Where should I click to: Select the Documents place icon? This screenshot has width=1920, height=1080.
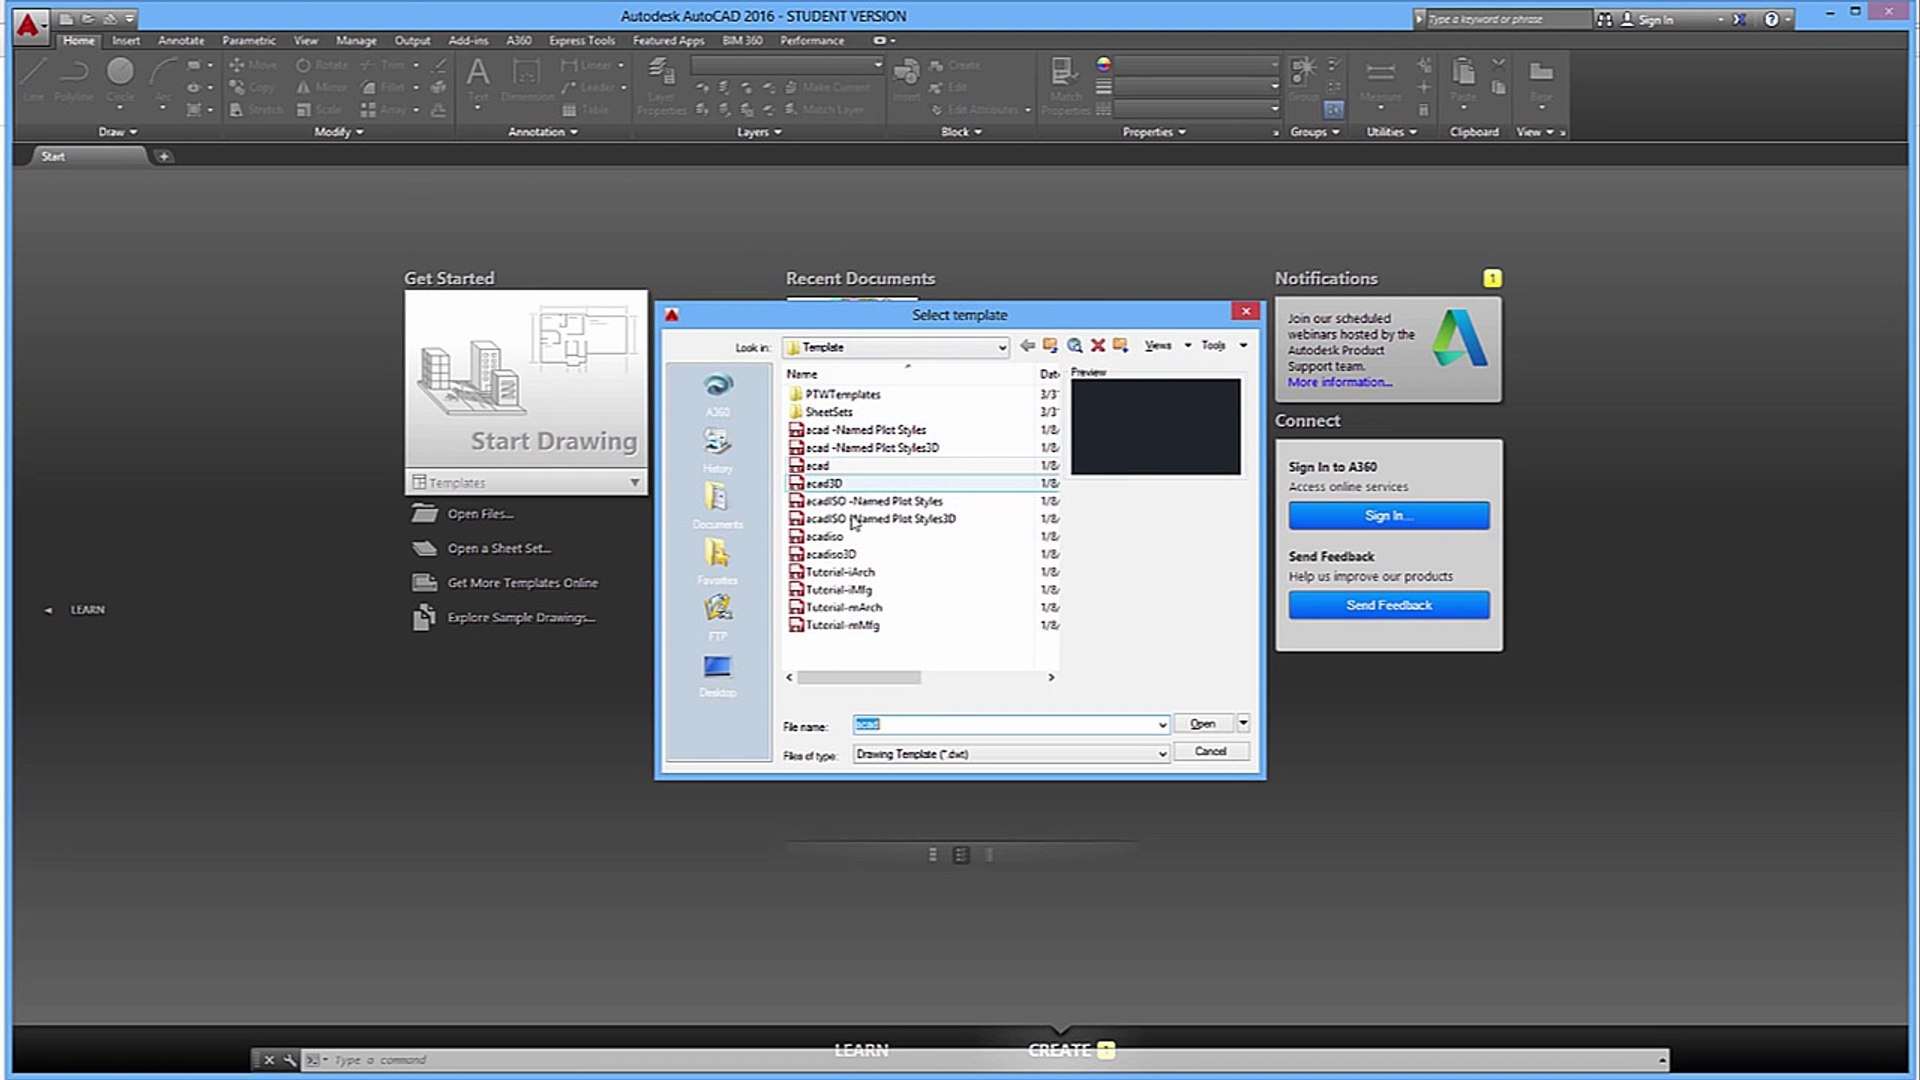(x=717, y=498)
